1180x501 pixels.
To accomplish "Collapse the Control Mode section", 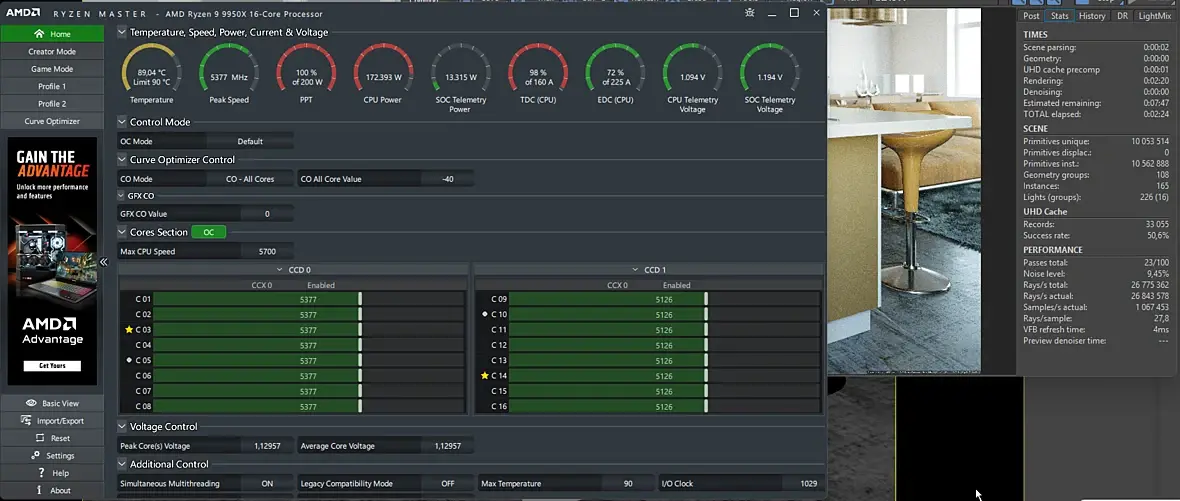I will click(x=122, y=122).
